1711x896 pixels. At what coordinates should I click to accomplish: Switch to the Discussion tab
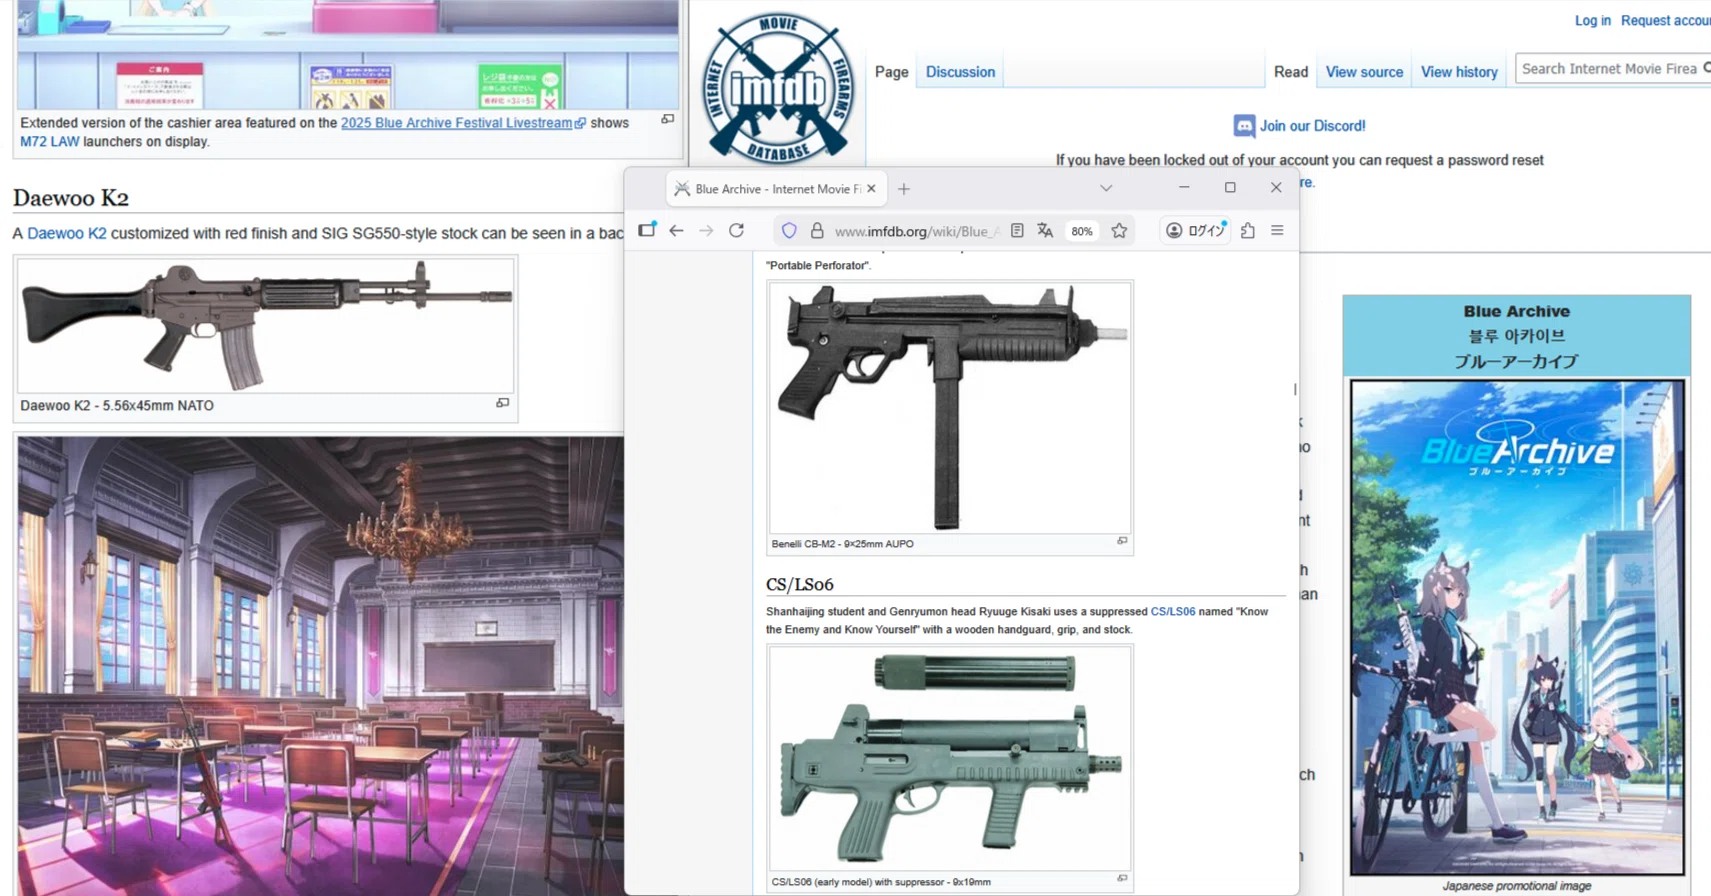point(960,72)
